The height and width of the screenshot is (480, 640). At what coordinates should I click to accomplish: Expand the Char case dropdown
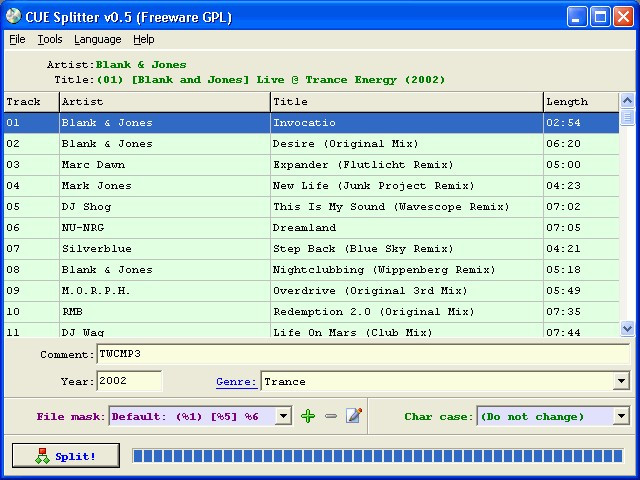tap(621, 416)
